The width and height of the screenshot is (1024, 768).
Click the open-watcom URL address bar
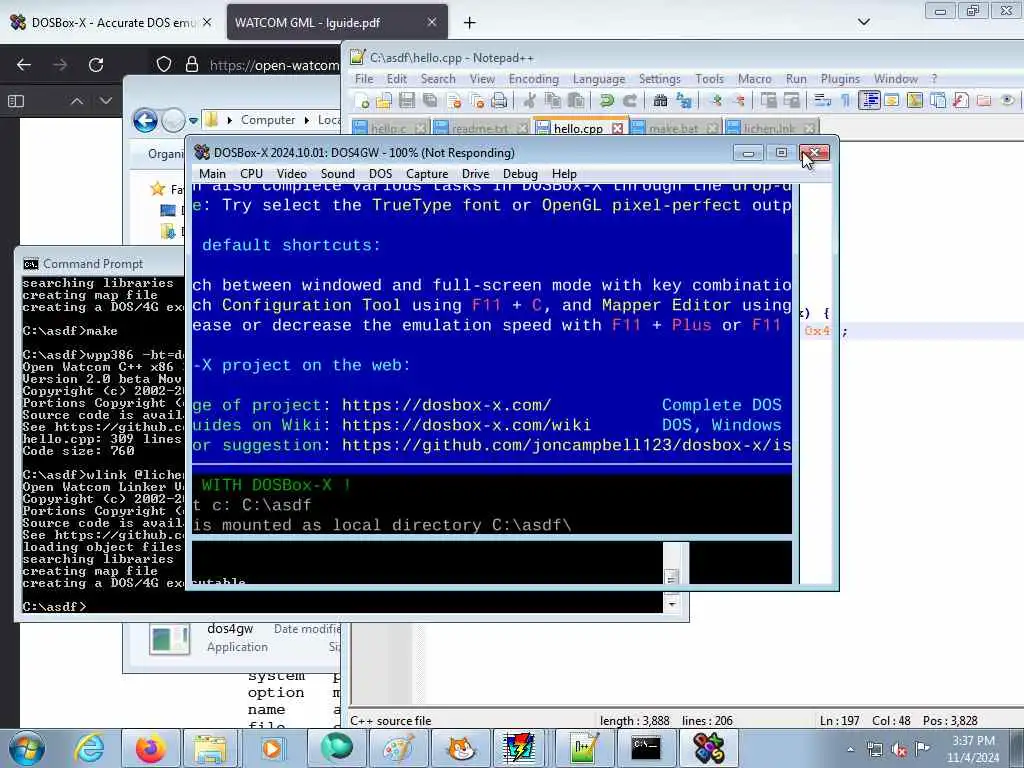coord(274,65)
